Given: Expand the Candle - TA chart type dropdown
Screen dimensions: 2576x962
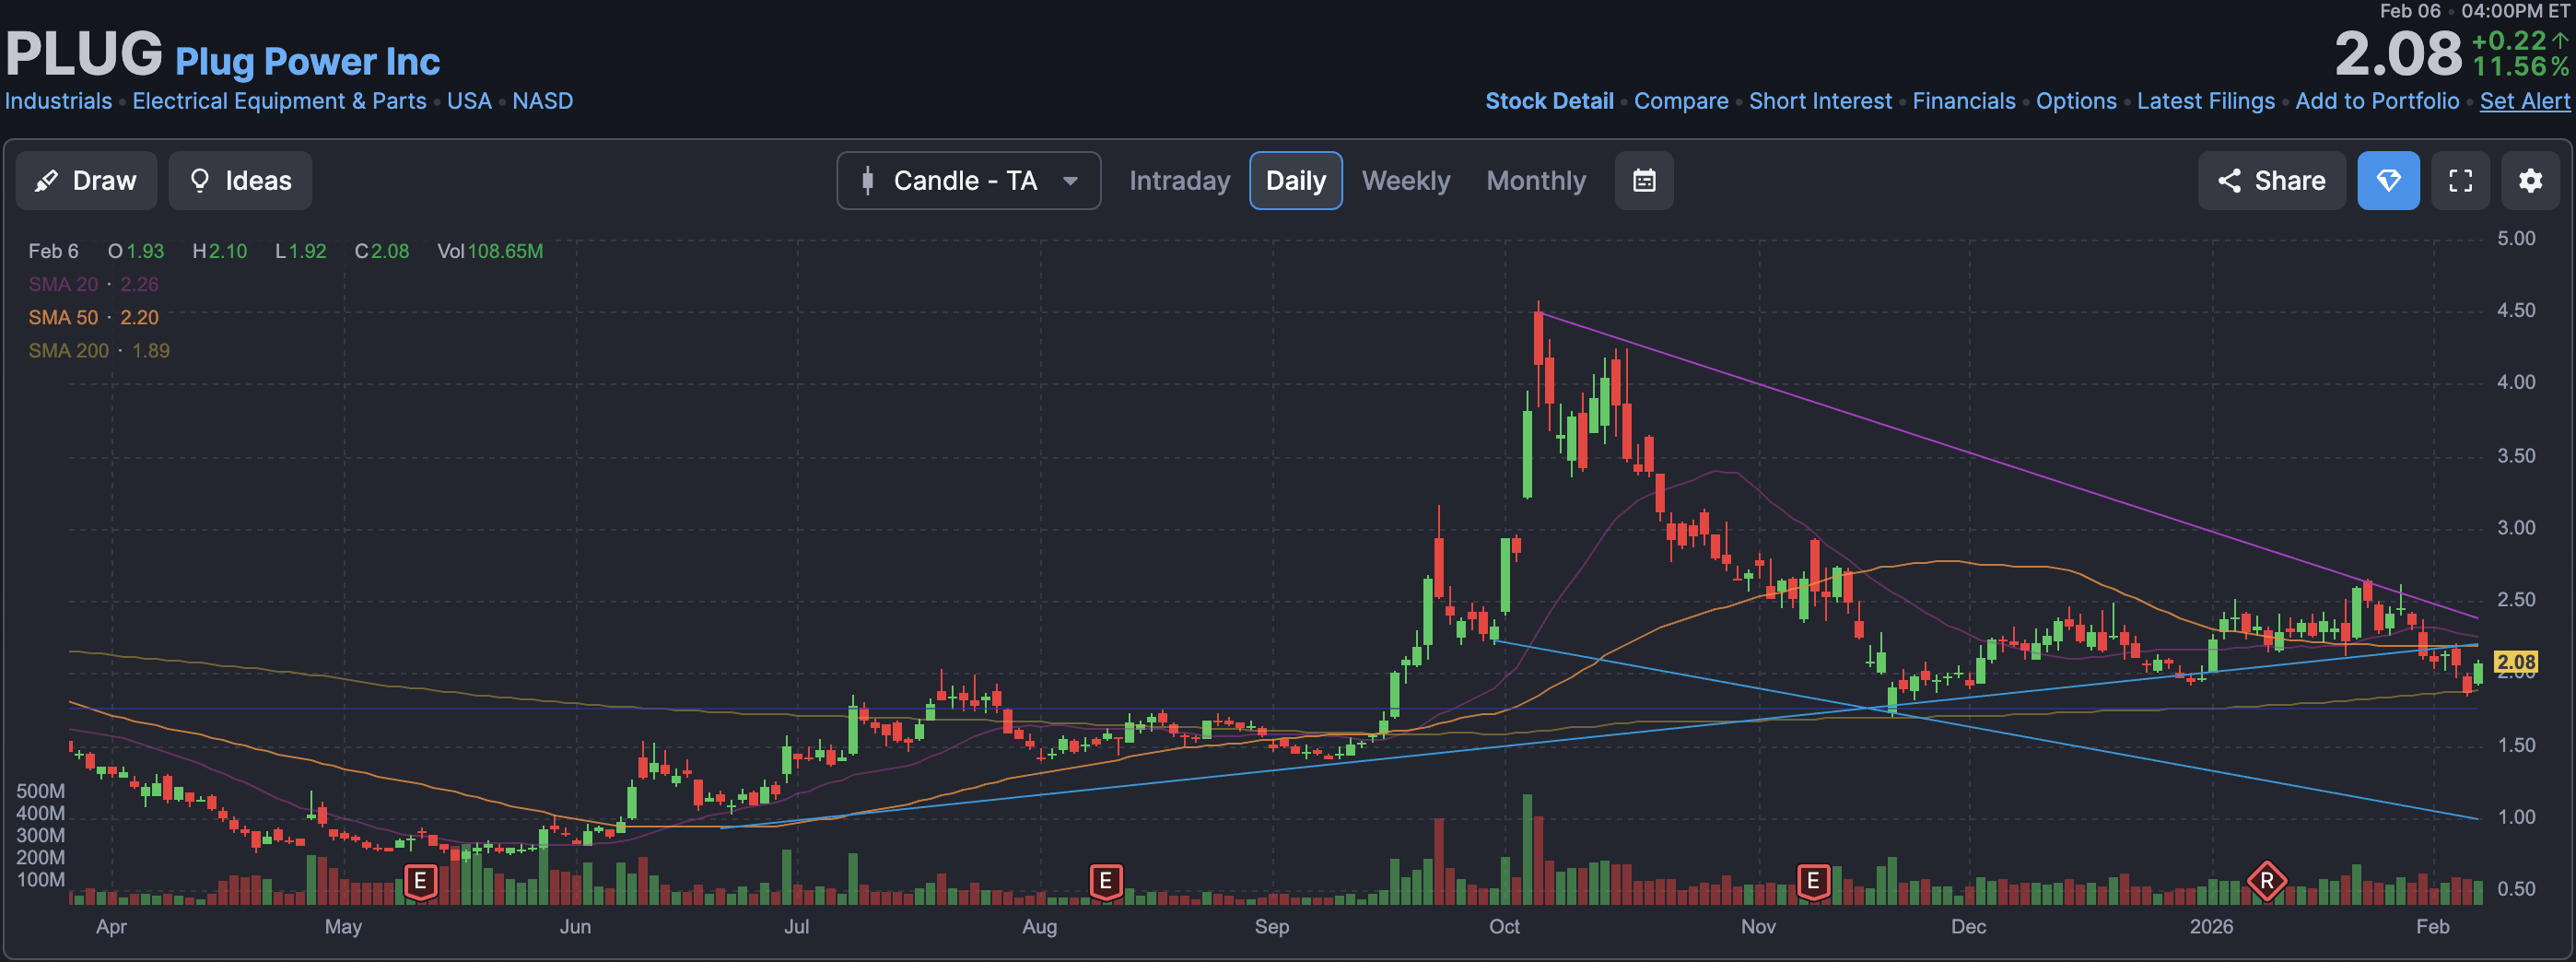Looking at the screenshot, I should (968, 181).
